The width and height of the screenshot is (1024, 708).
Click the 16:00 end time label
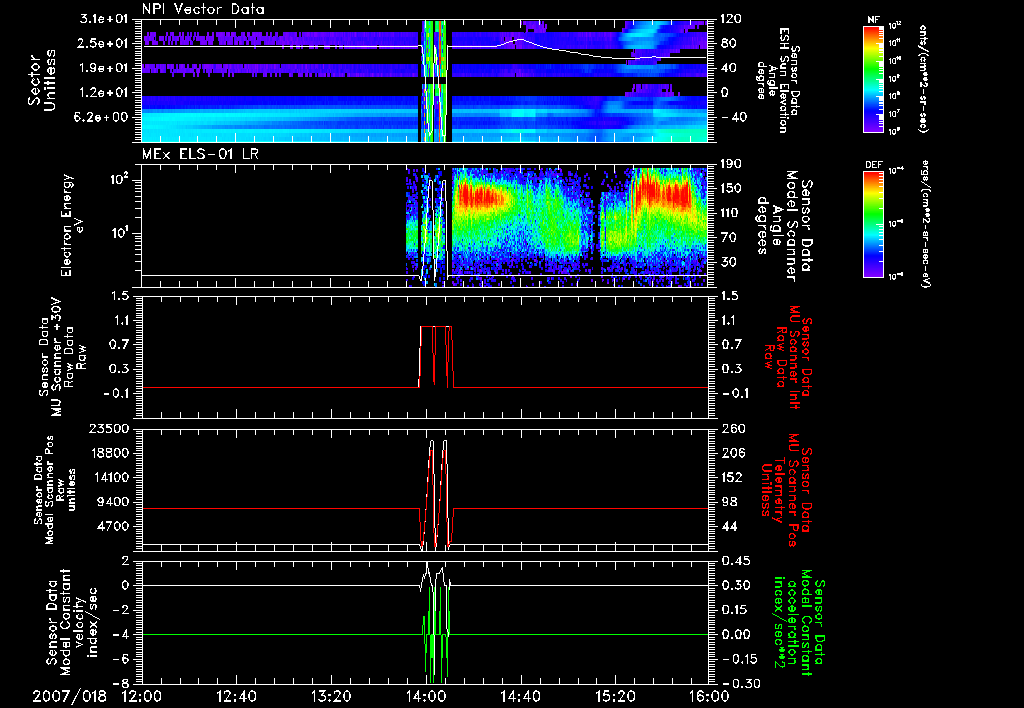click(x=708, y=695)
